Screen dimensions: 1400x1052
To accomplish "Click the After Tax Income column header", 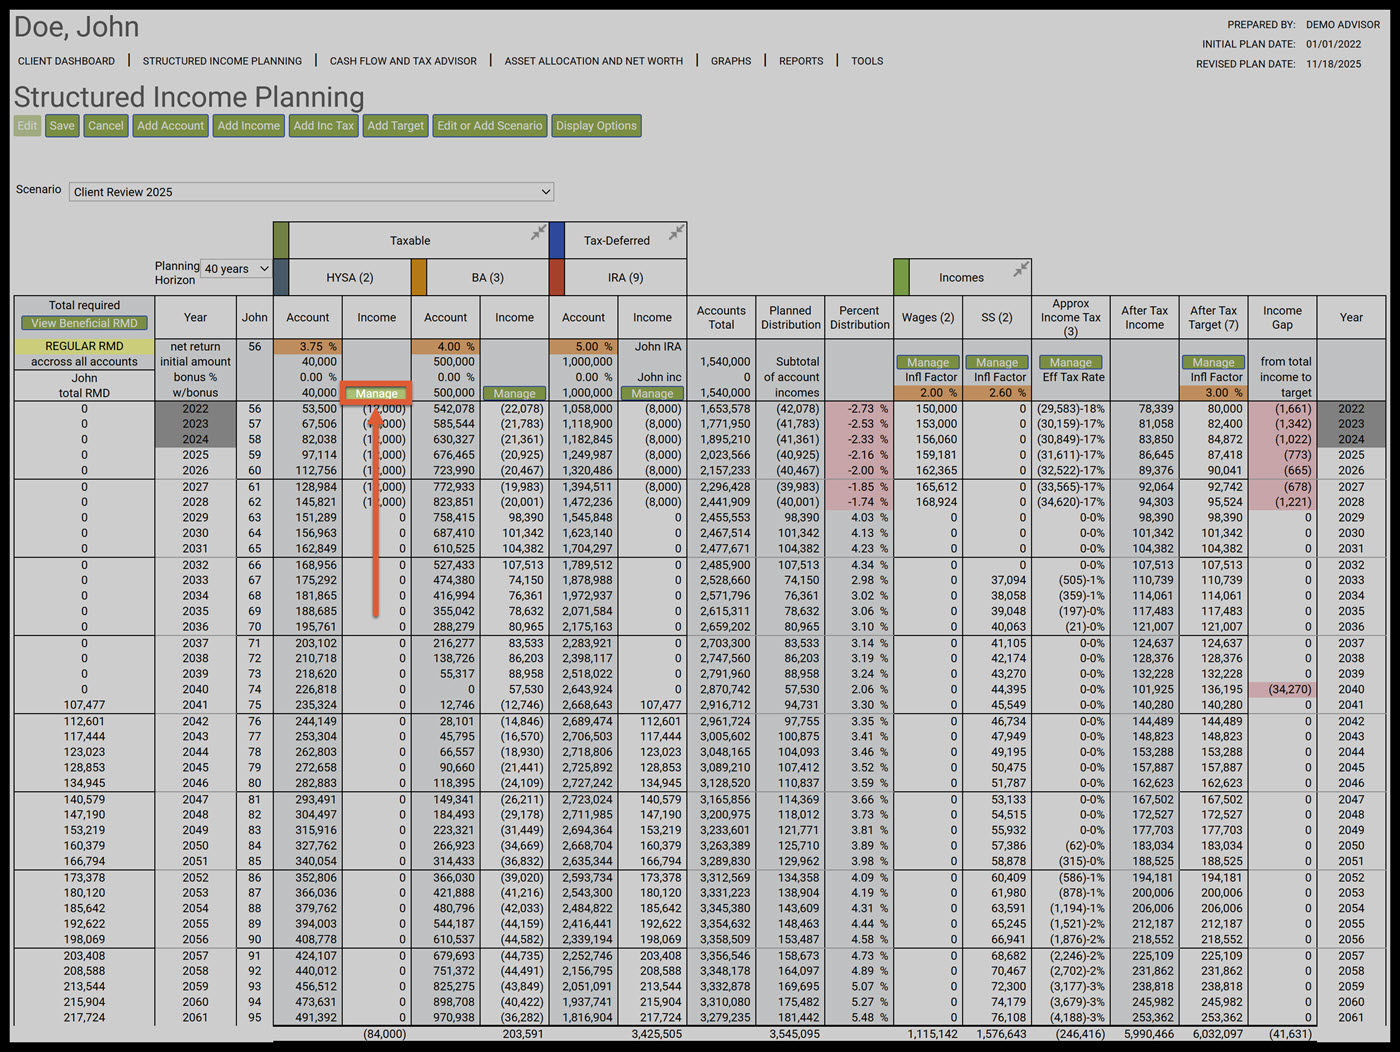I will (1145, 317).
